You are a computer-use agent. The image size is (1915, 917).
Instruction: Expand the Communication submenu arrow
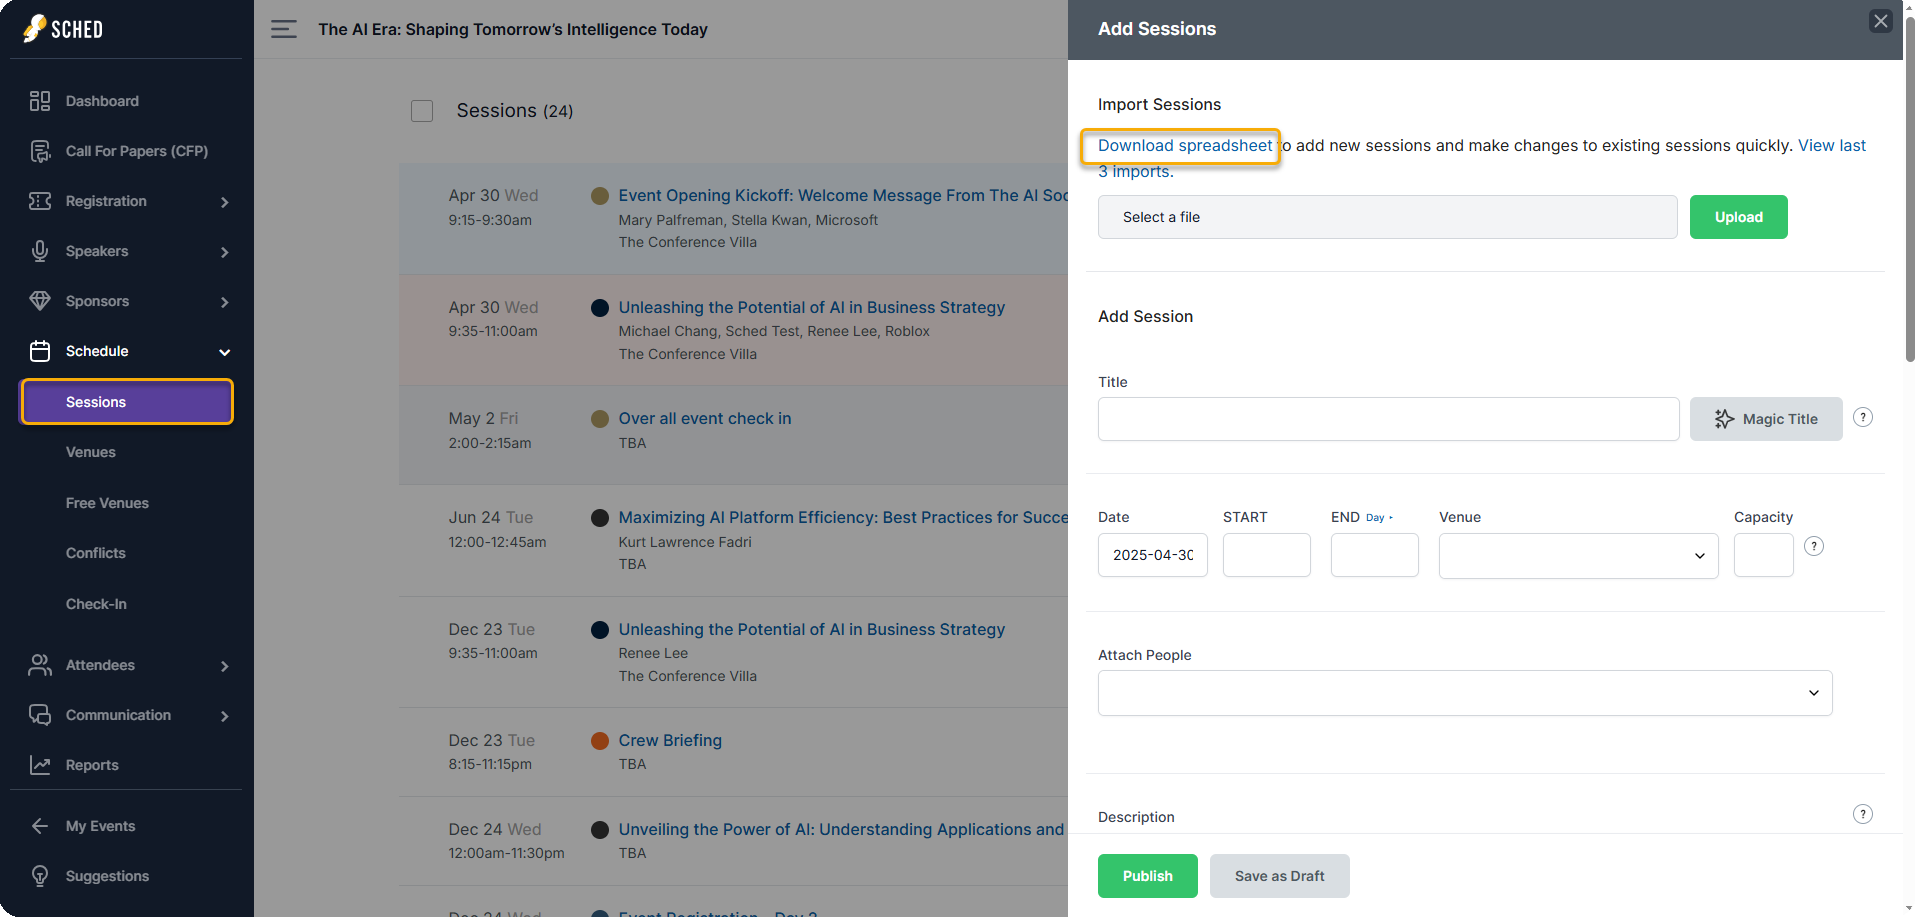[x=225, y=716]
